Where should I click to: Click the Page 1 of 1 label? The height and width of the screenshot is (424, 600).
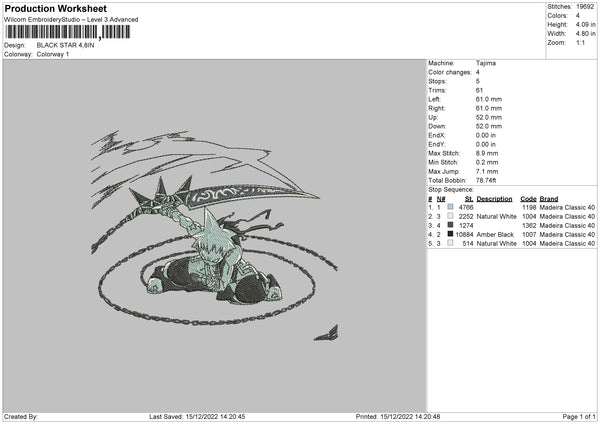pyautogui.click(x=579, y=417)
